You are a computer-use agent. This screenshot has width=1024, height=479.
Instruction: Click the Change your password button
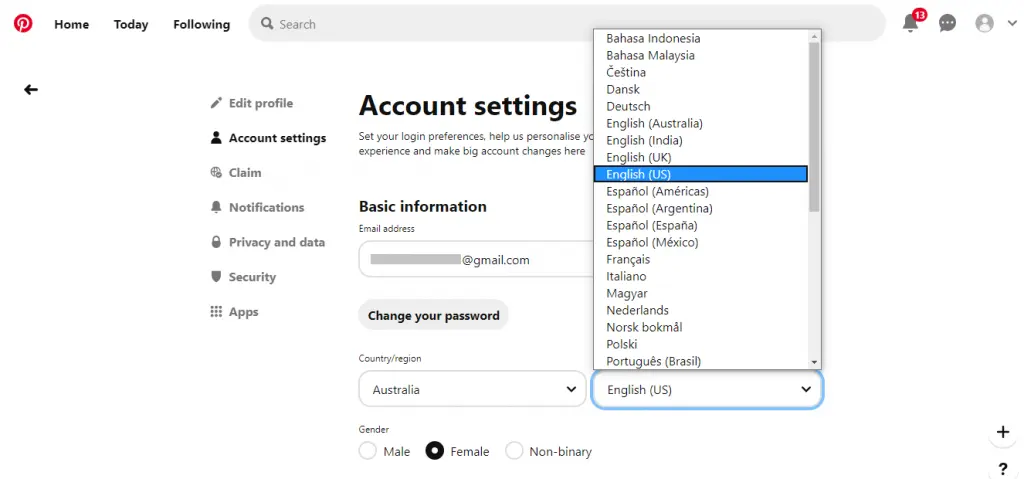coord(434,316)
